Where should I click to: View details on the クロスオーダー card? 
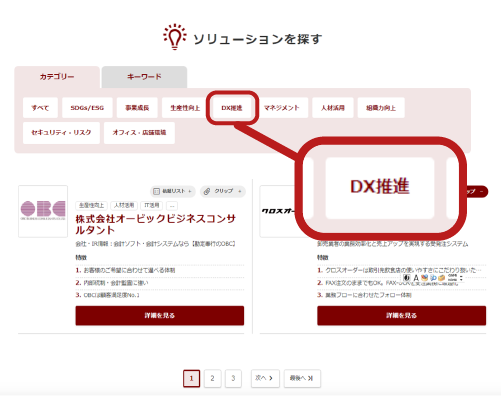point(401,315)
